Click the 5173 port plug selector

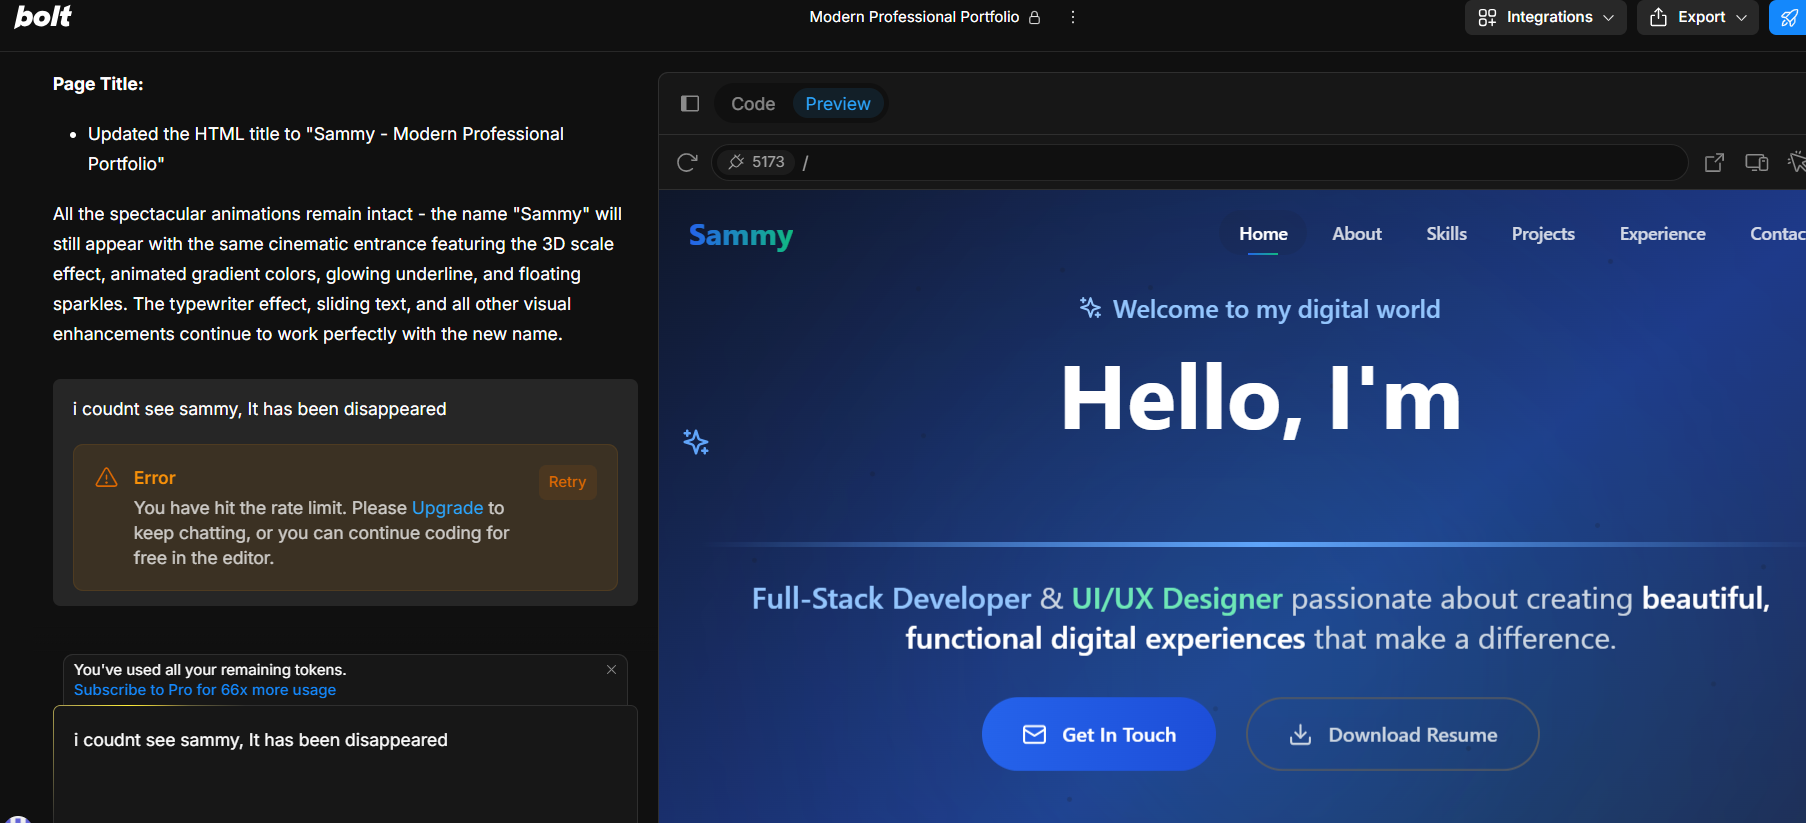pos(757,162)
